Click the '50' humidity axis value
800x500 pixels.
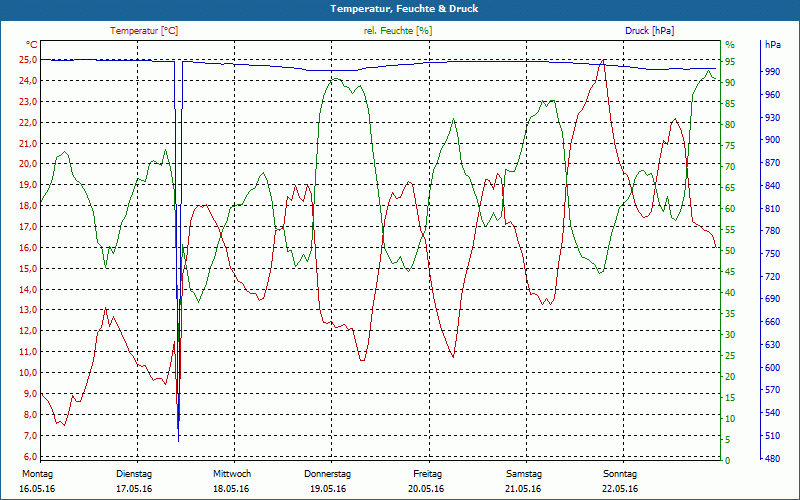tap(730, 251)
